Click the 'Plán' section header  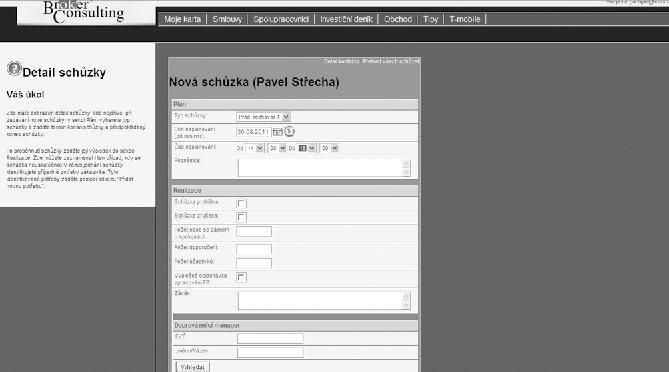click(x=295, y=105)
